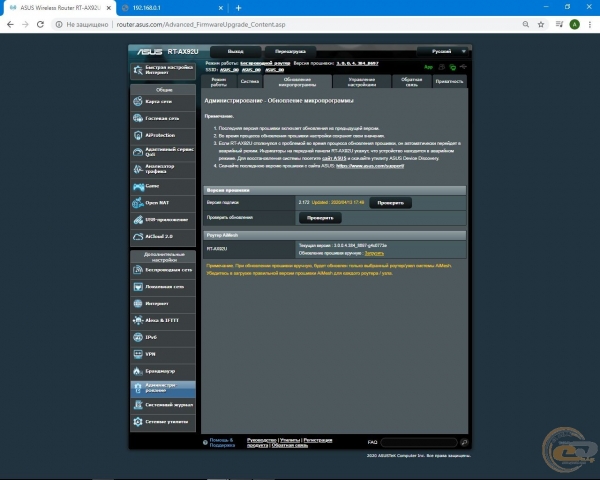Switch to the 'Управление настройками' tab
Screen dimensions: 600x480
pos(362,82)
